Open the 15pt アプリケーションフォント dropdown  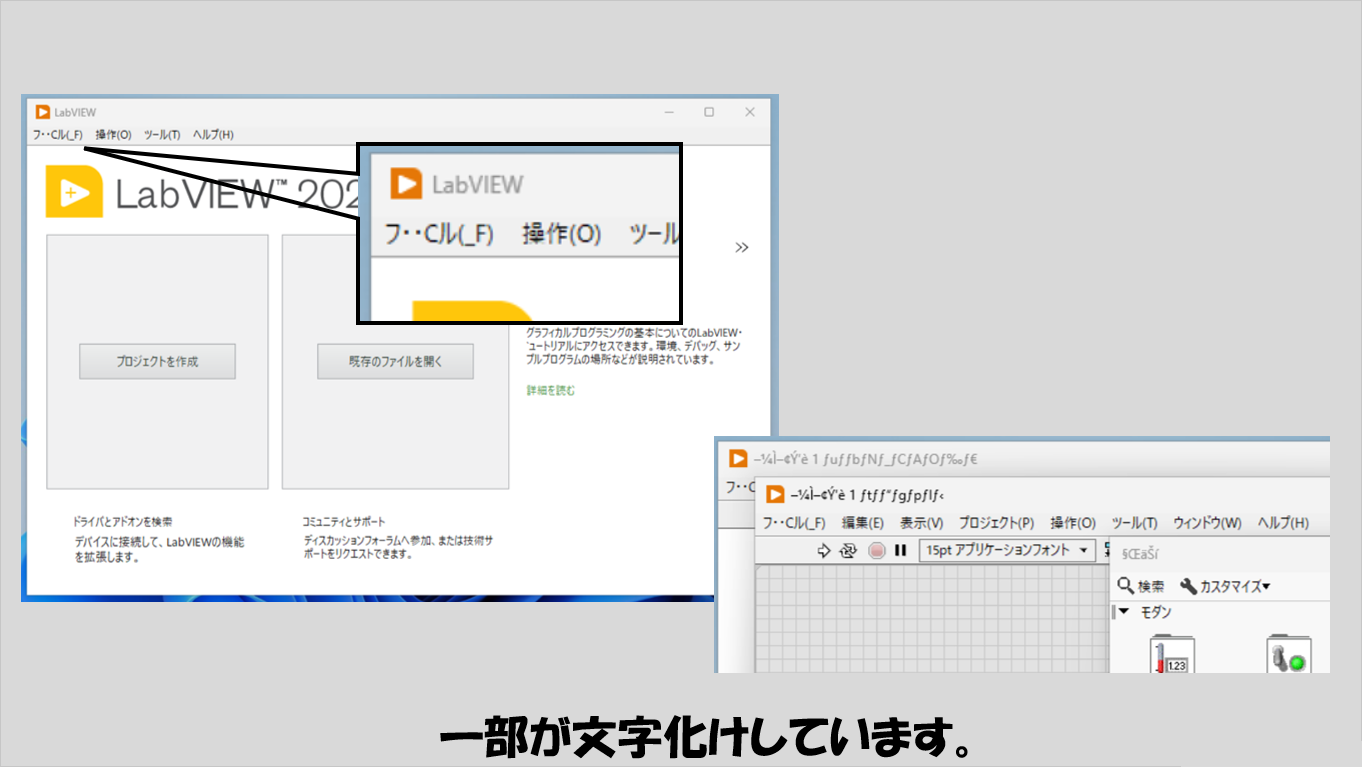tap(1007, 550)
